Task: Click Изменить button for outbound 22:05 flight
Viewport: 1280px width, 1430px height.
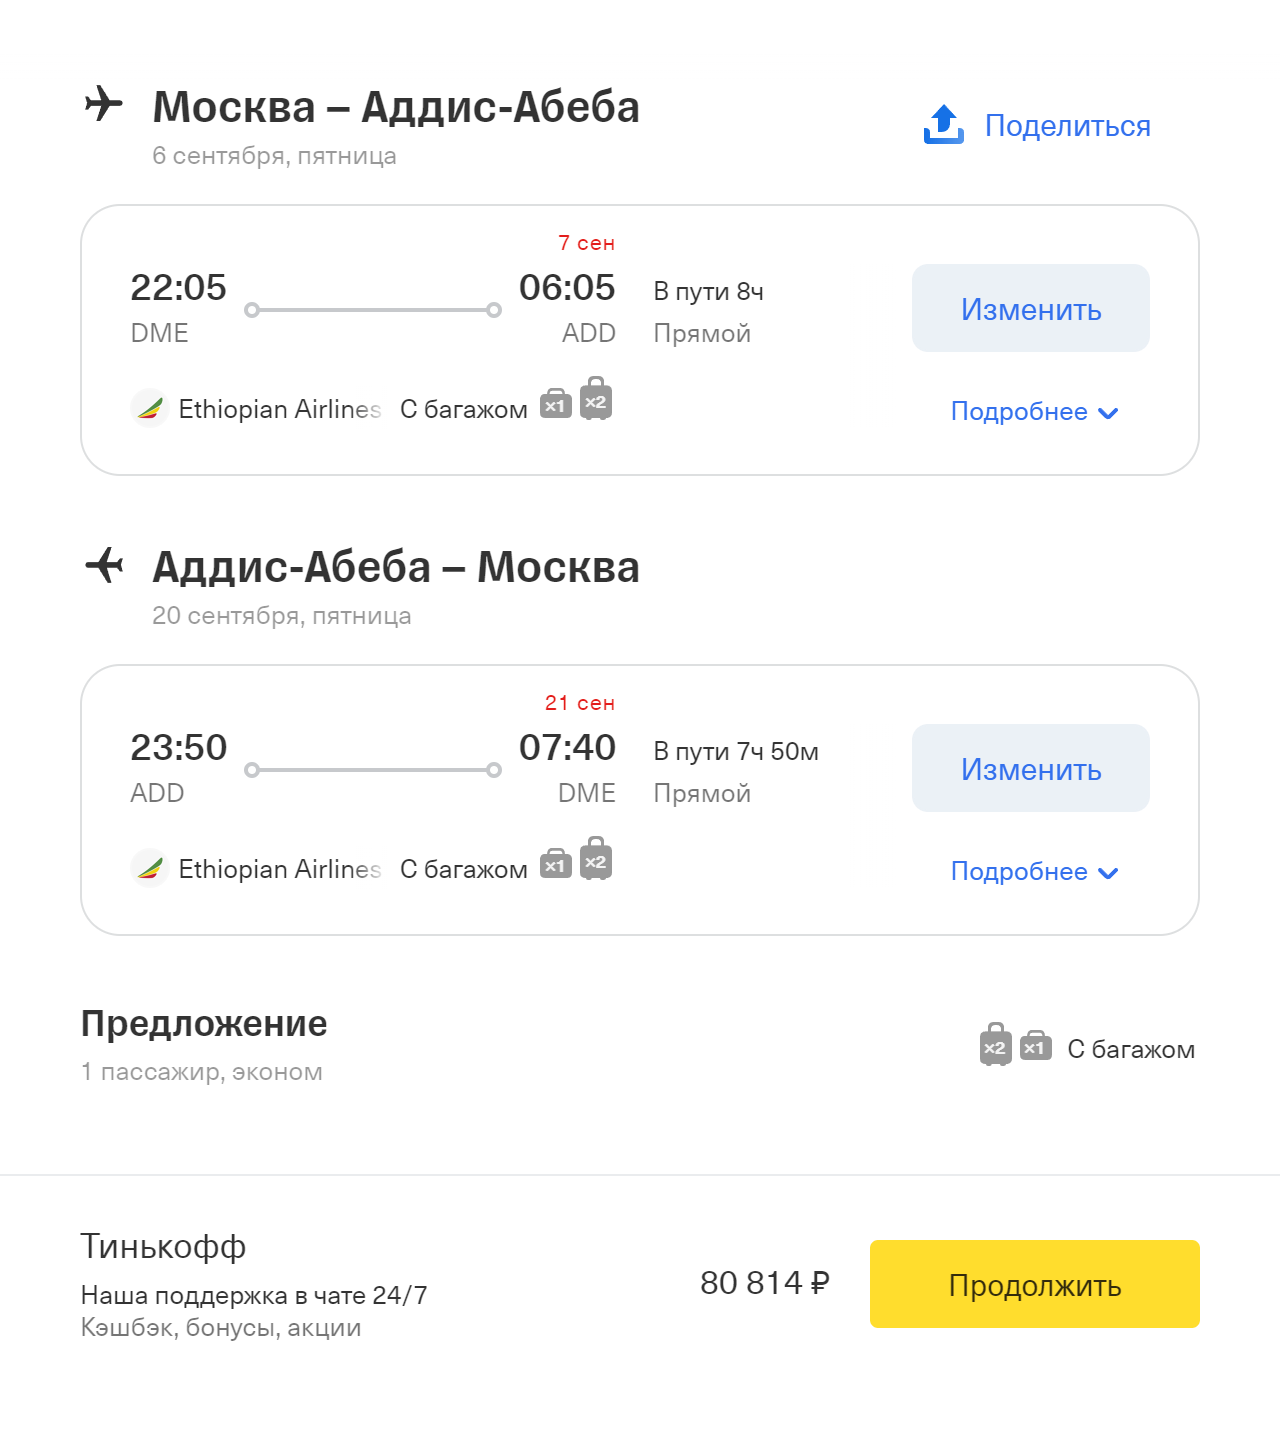Action: 1031,308
